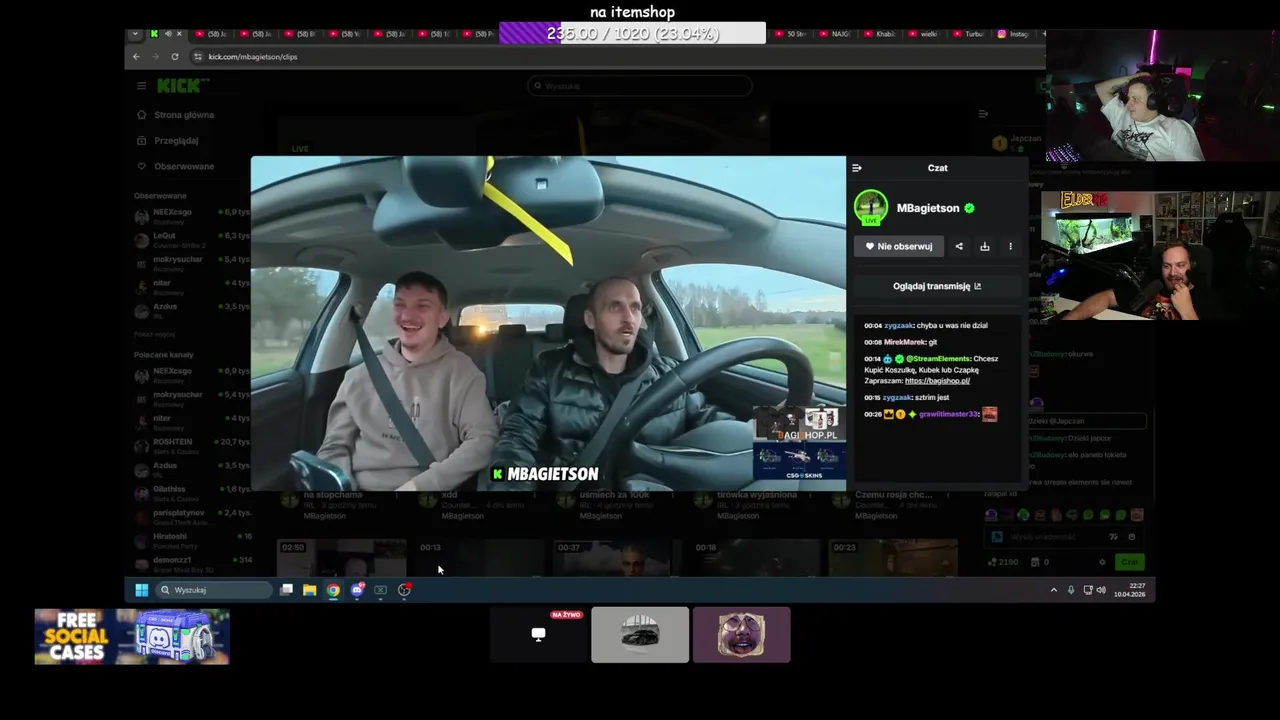This screenshot has height=720, width=1280.
Task: Select zygzaak's username in first chat message
Action: click(899, 326)
